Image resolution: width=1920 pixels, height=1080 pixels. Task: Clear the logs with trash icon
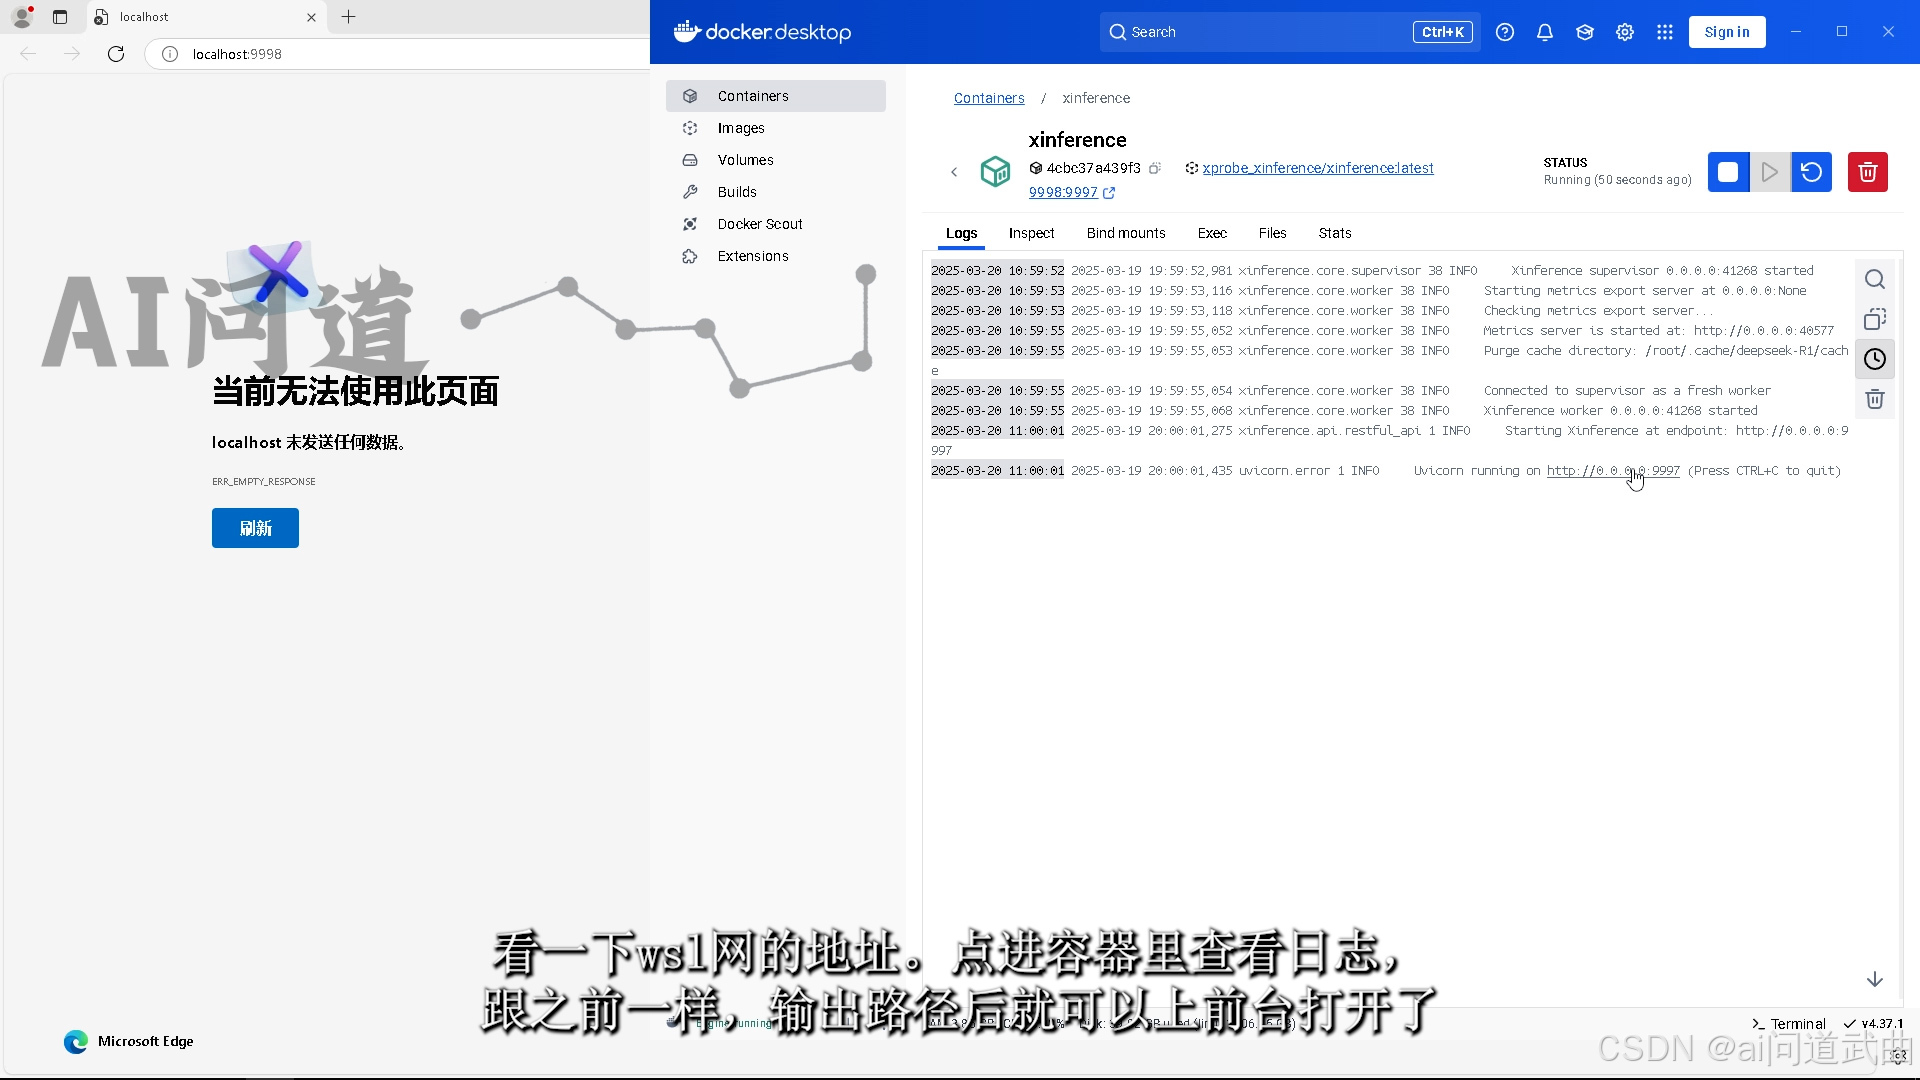click(1875, 400)
